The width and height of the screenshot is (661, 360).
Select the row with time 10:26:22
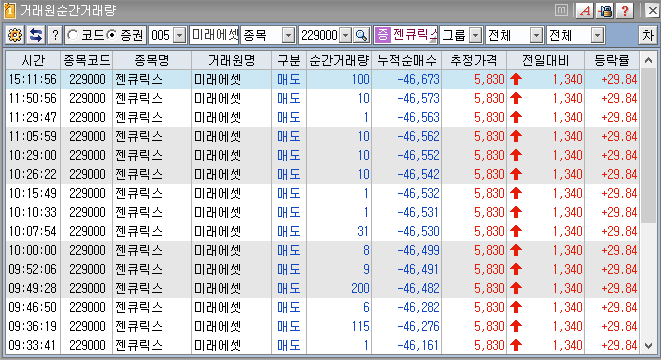pos(322,174)
